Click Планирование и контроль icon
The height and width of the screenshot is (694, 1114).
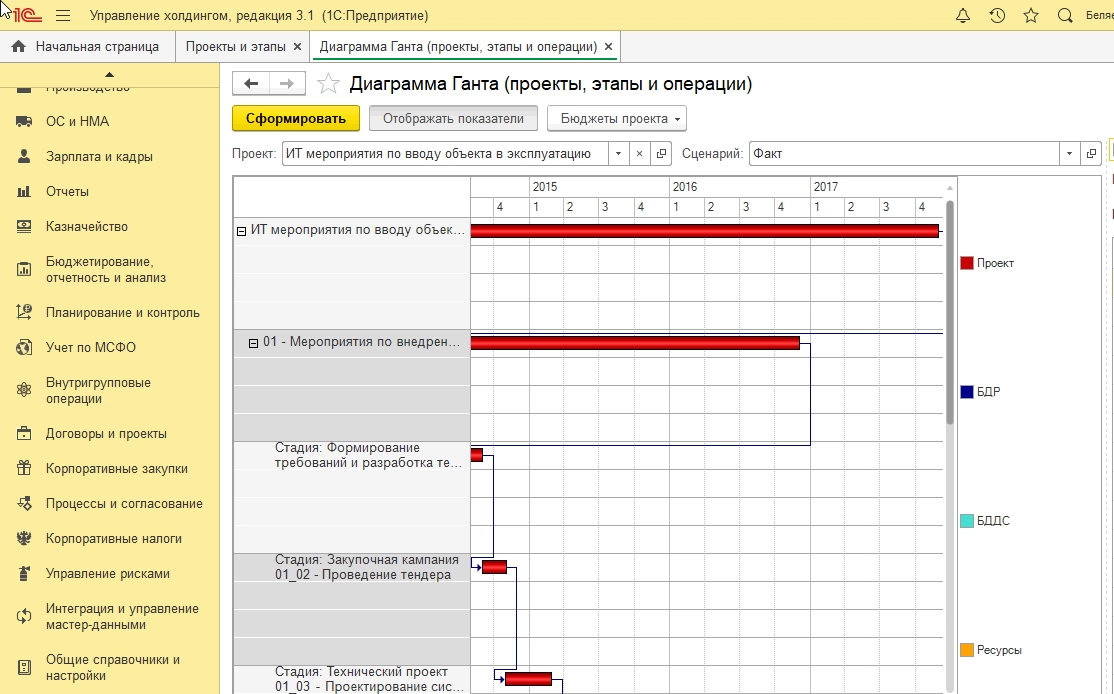(24, 312)
